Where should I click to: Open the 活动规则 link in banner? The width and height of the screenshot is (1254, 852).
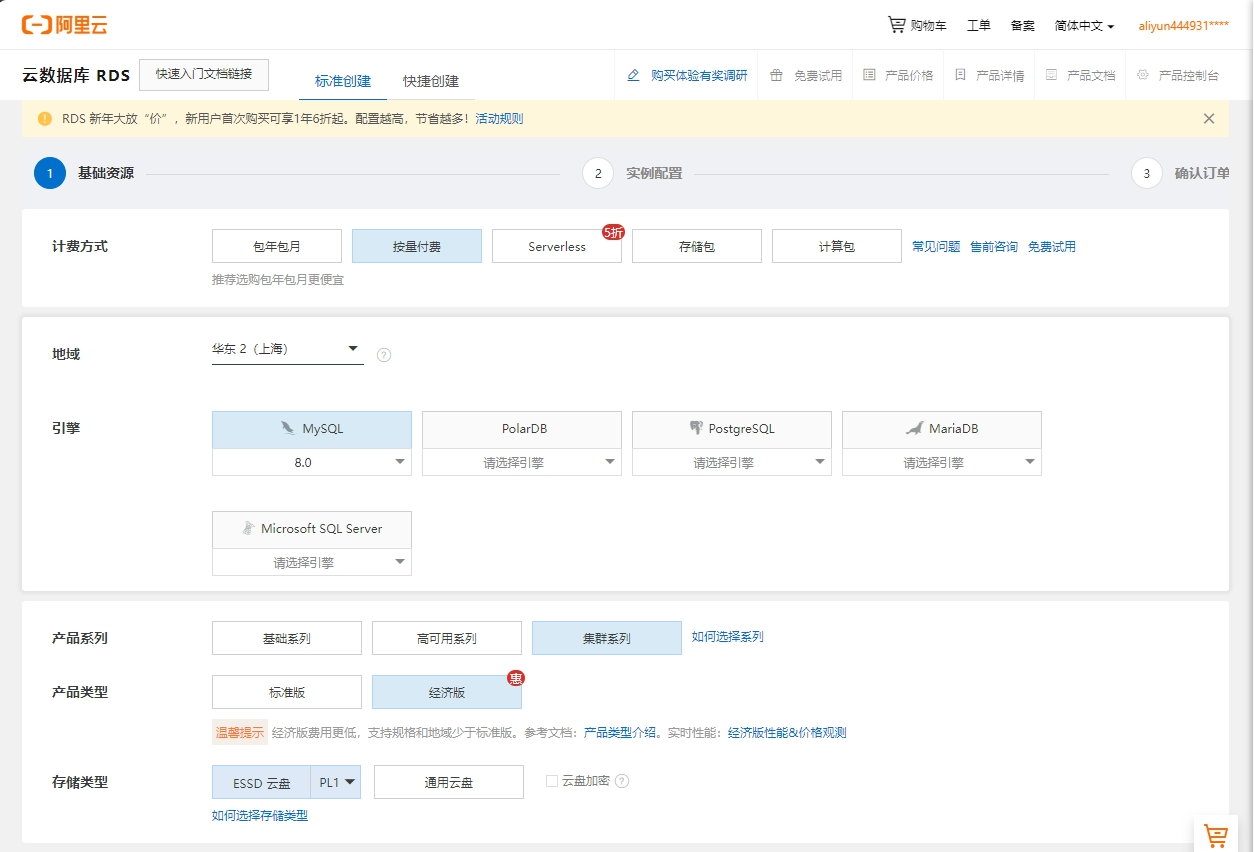pyautogui.click(x=499, y=118)
